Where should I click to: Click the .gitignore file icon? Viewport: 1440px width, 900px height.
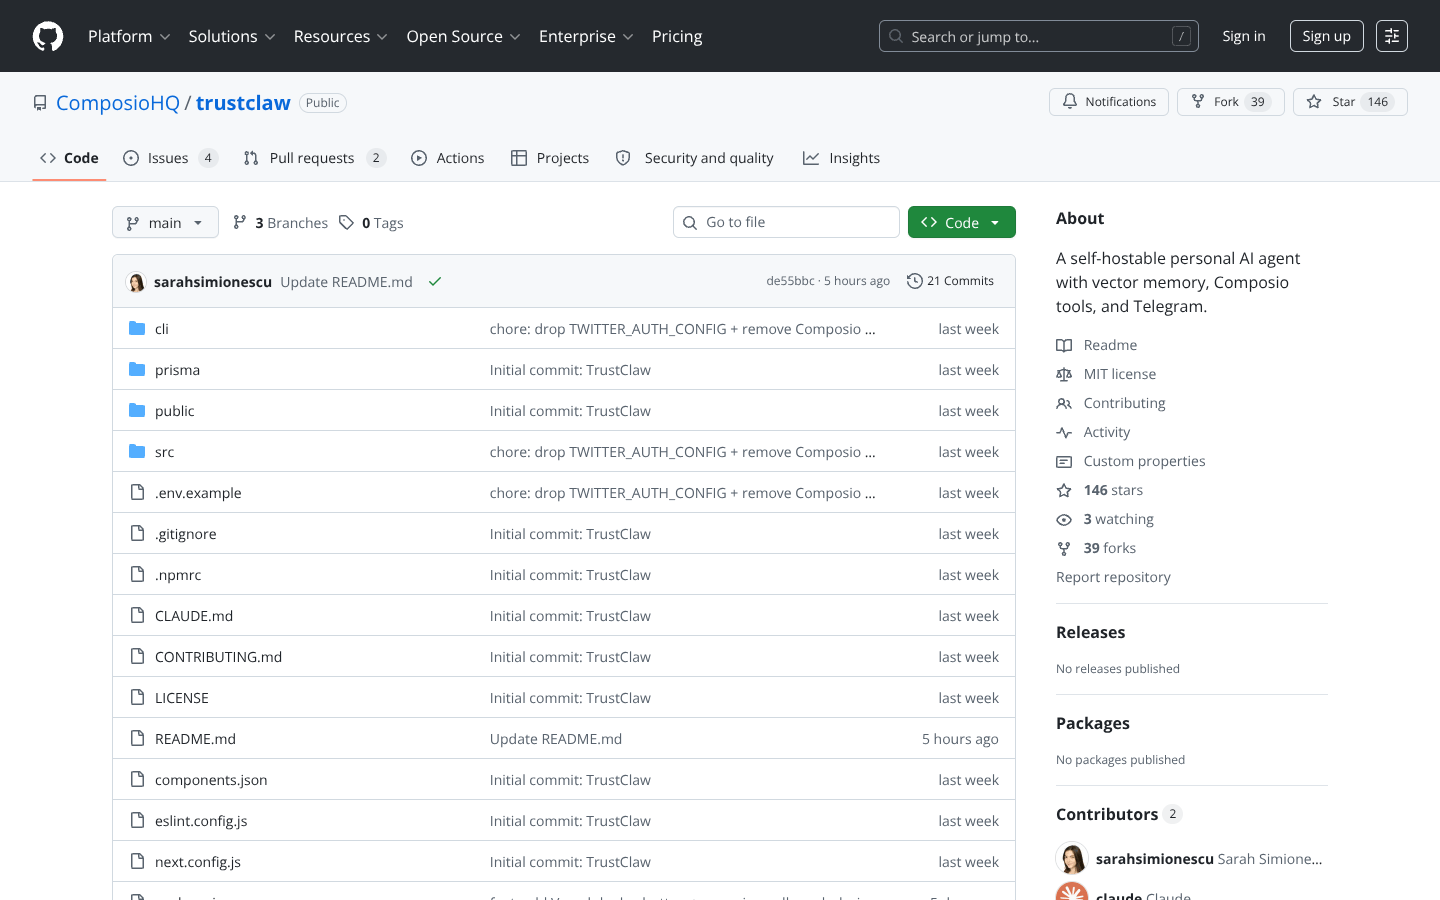[137, 533]
